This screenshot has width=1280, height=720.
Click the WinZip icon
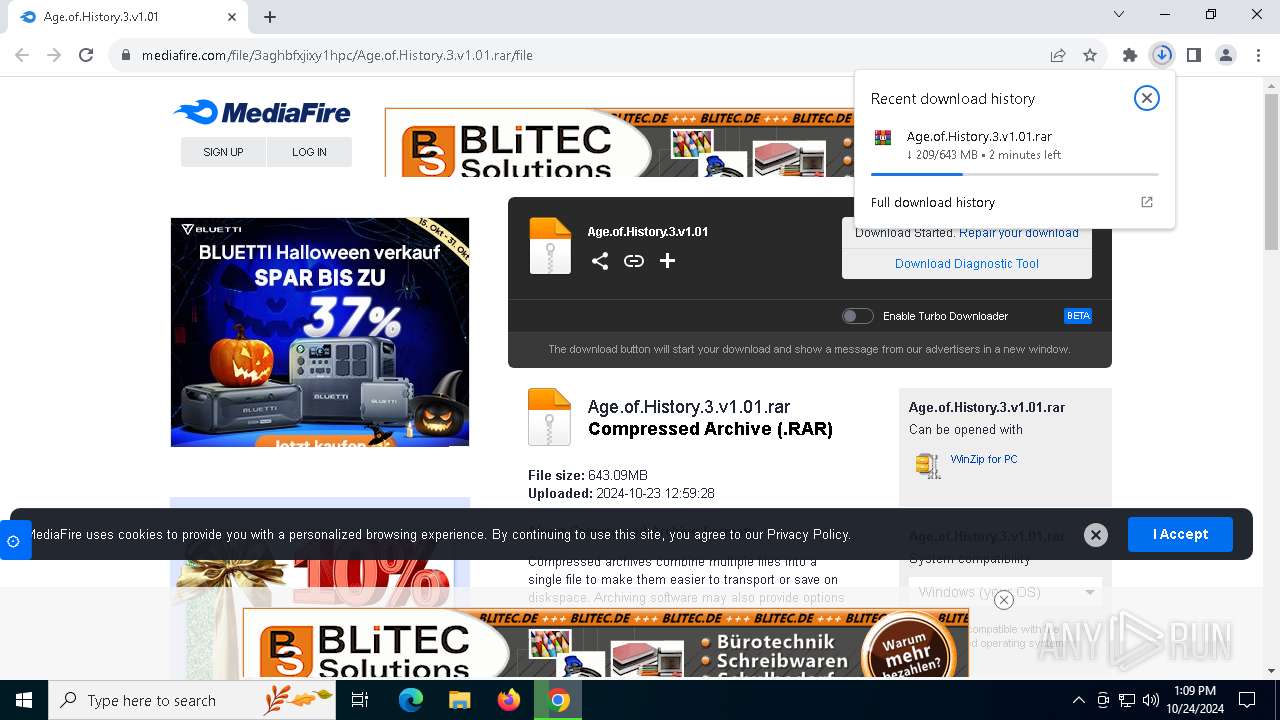point(928,465)
